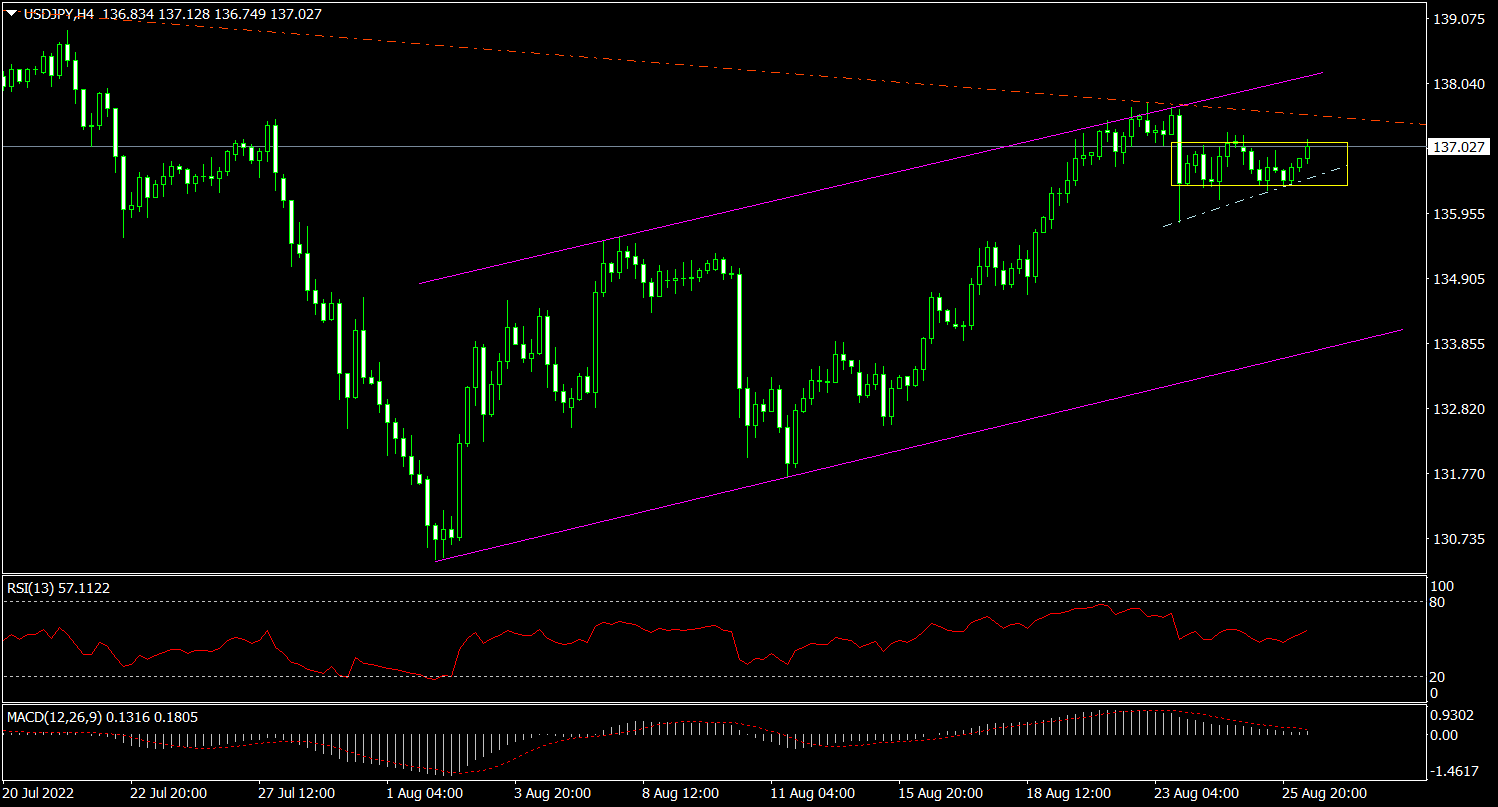Viewport: 1498px width, 807px height.
Task: Select the upper magenta channel line
Action: coord(870,178)
